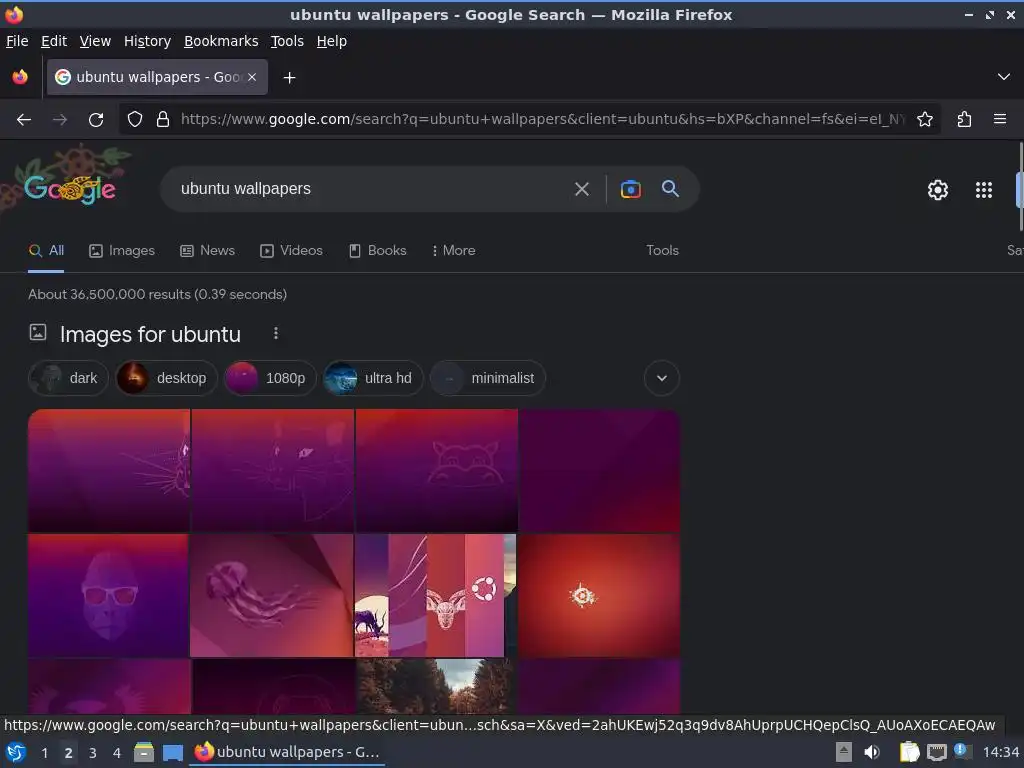Click the page vertical scrollbar
The image size is (1024, 768).
point(1020,186)
